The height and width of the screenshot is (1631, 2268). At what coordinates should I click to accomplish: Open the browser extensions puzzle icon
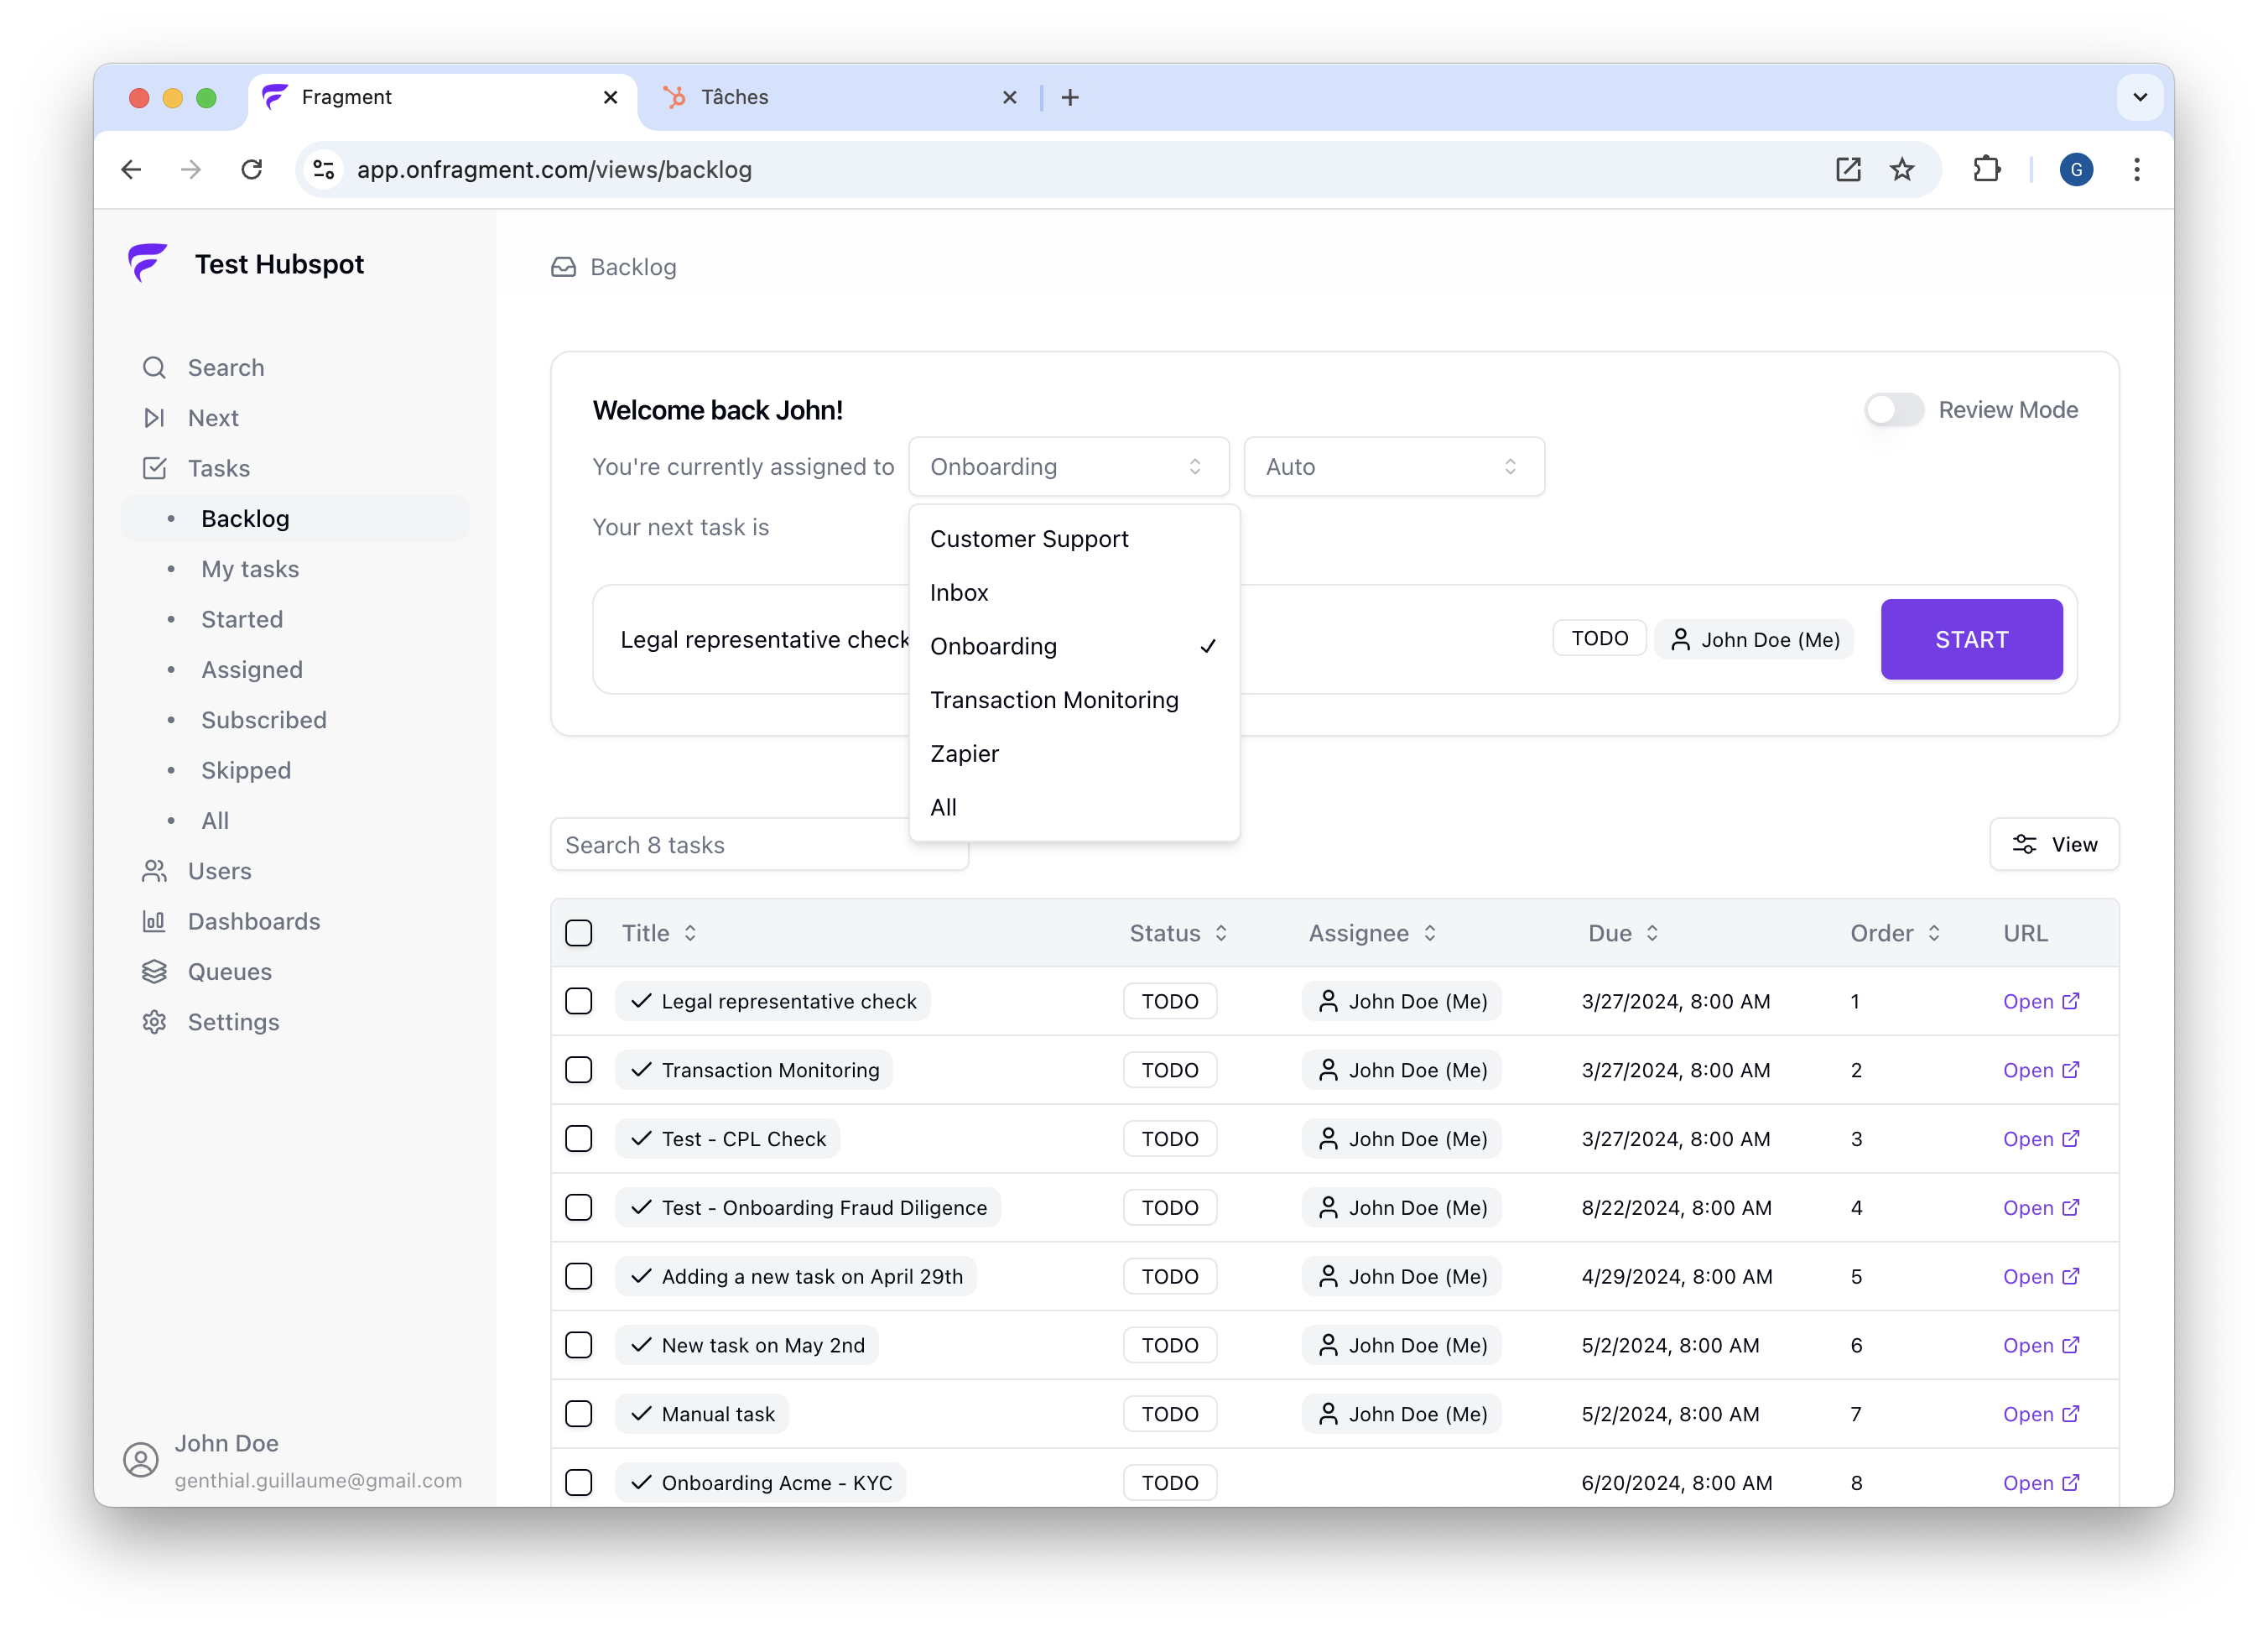pyautogui.click(x=1986, y=169)
